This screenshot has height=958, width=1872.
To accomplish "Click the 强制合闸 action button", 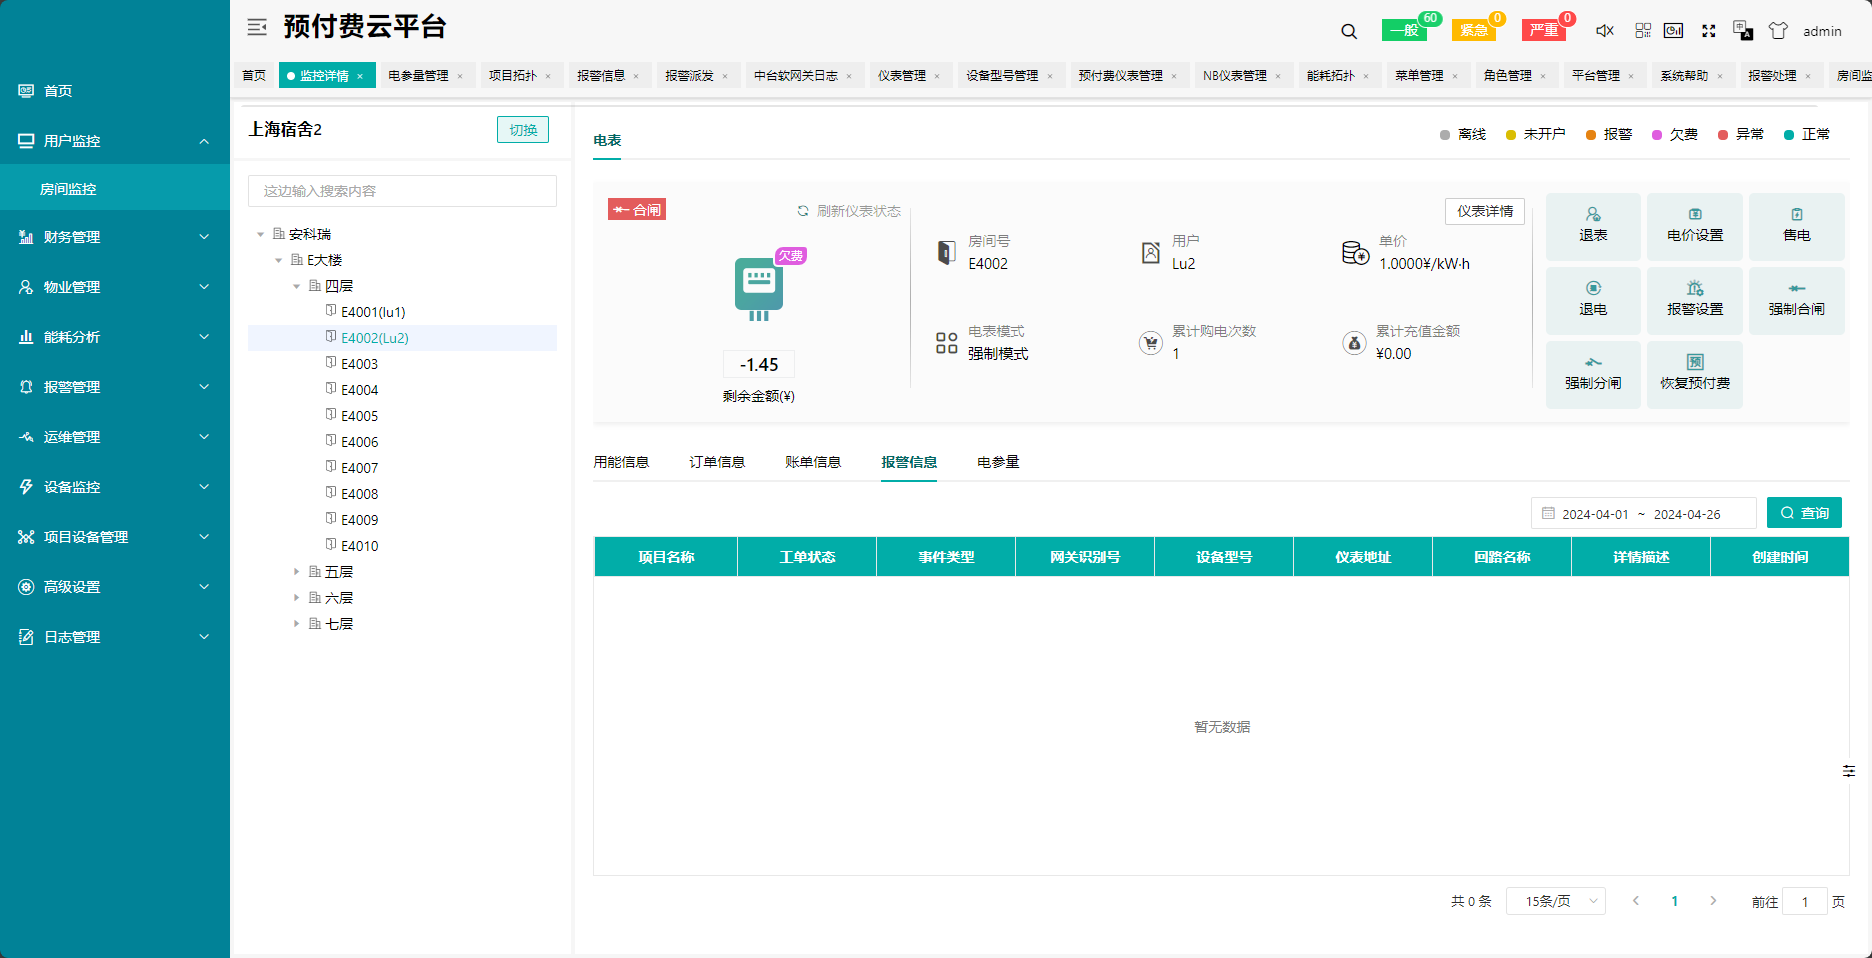I will pyautogui.click(x=1796, y=300).
